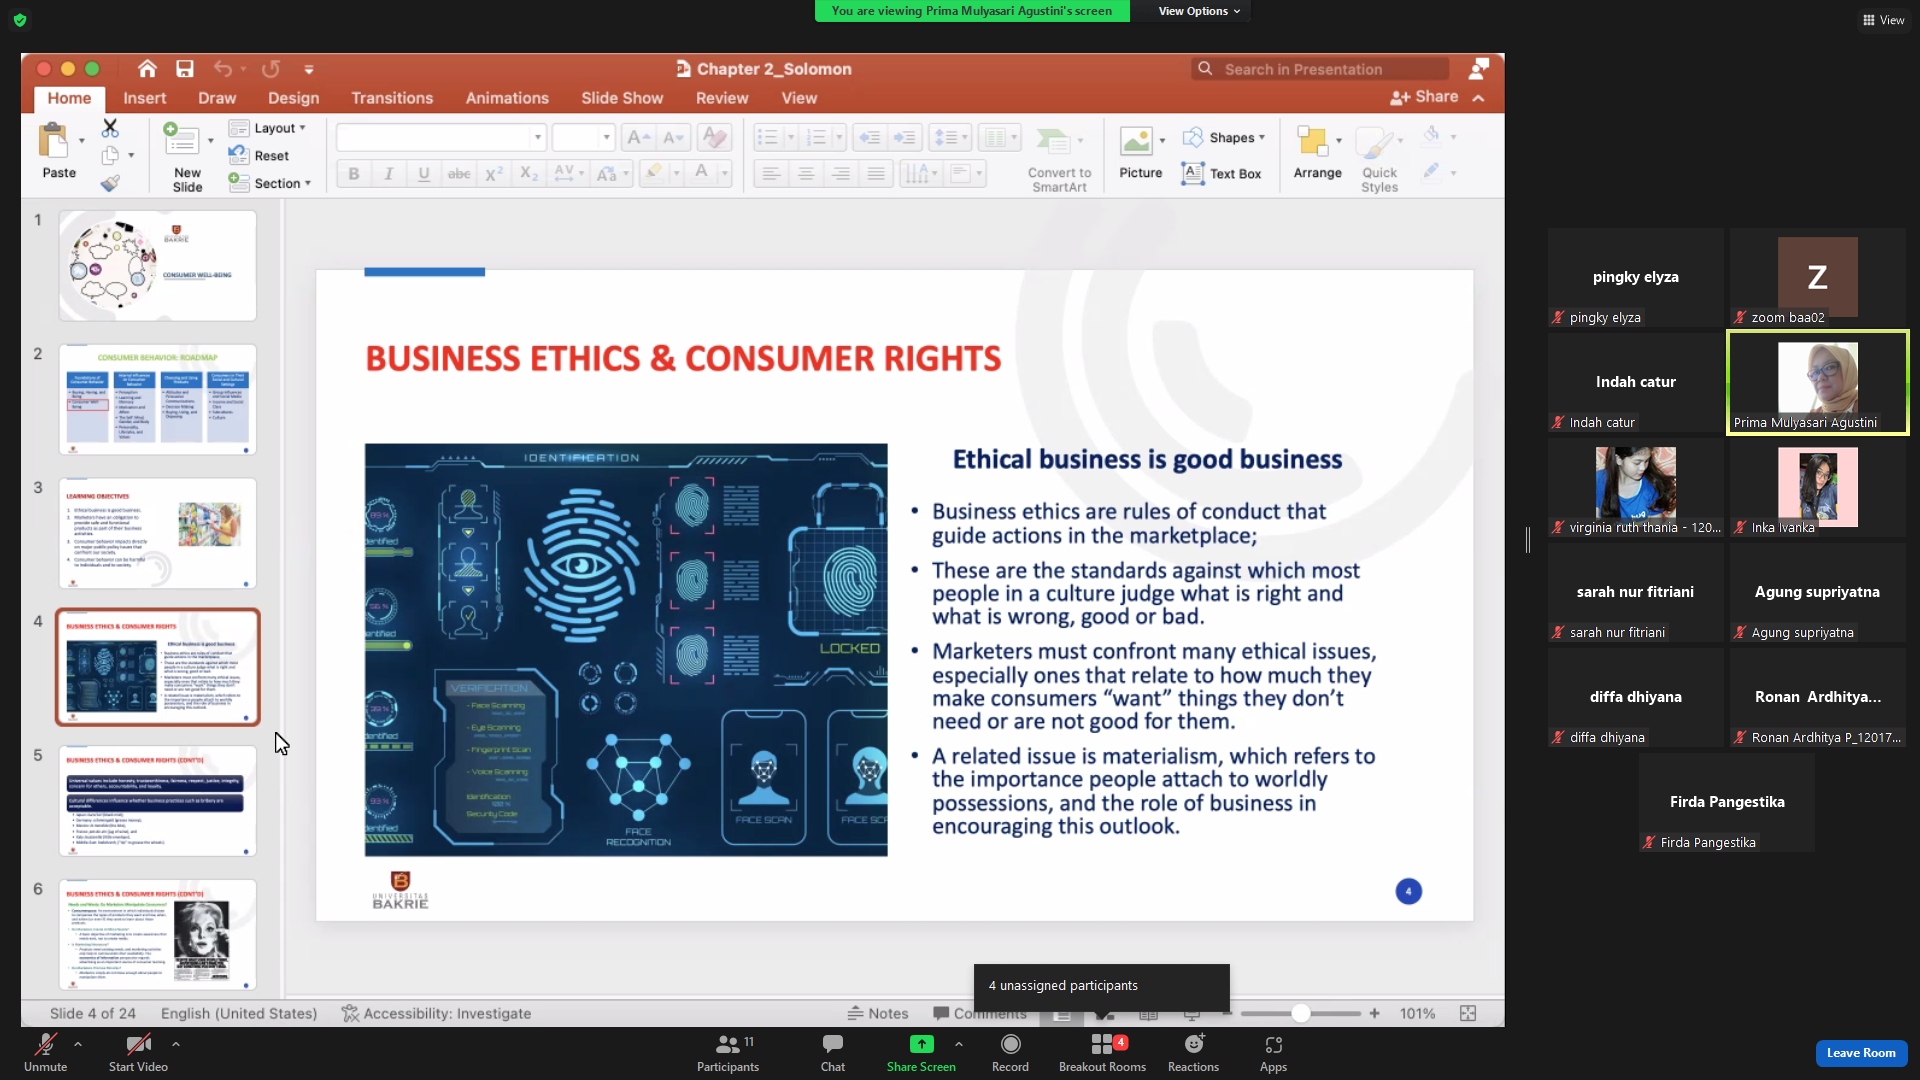
Task: Open Breakout Rooms in Zoom
Action: (x=1102, y=1053)
